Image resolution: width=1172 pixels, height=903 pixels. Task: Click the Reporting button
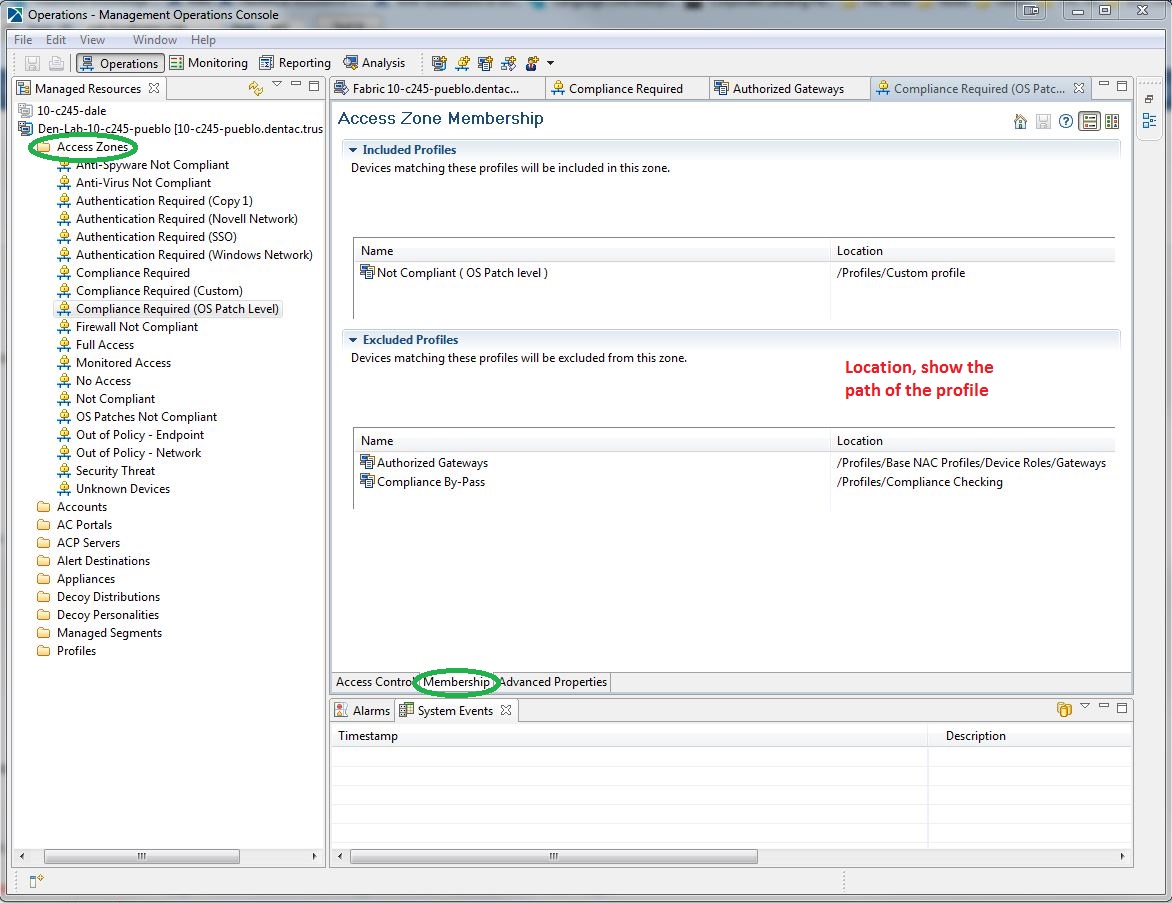click(x=294, y=62)
